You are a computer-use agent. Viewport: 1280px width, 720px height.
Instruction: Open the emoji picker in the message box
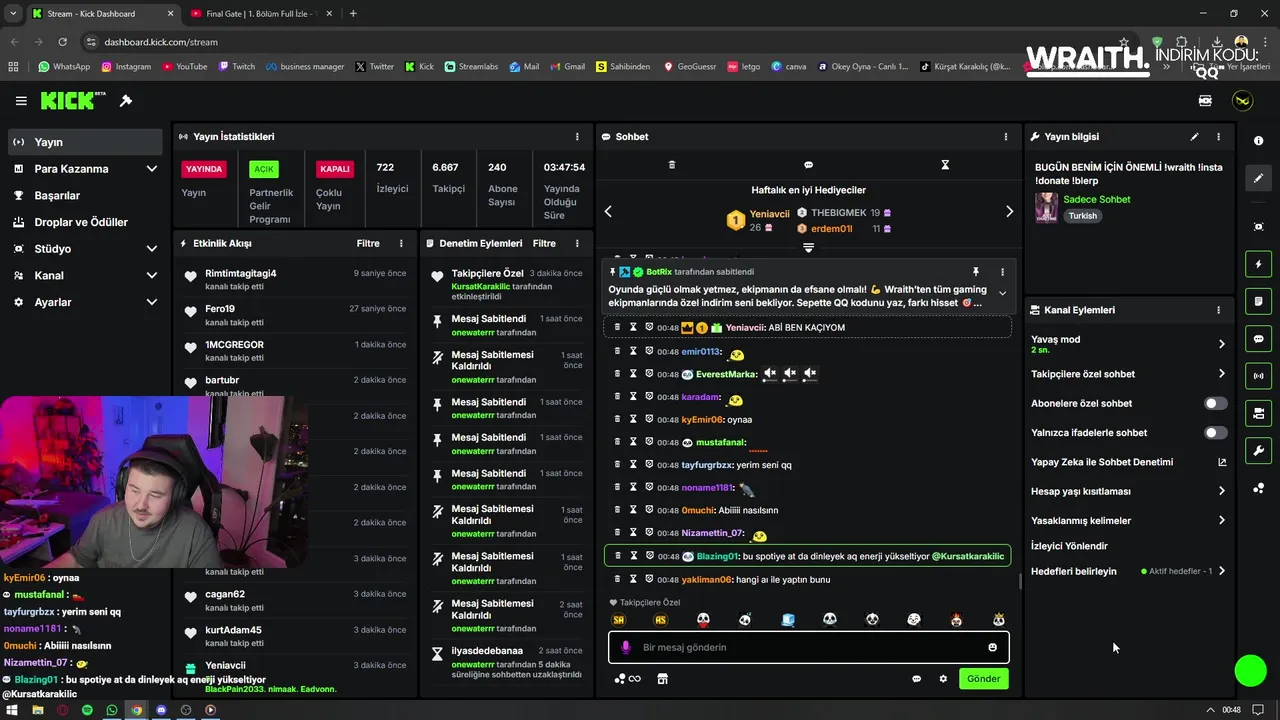point(993,647)
